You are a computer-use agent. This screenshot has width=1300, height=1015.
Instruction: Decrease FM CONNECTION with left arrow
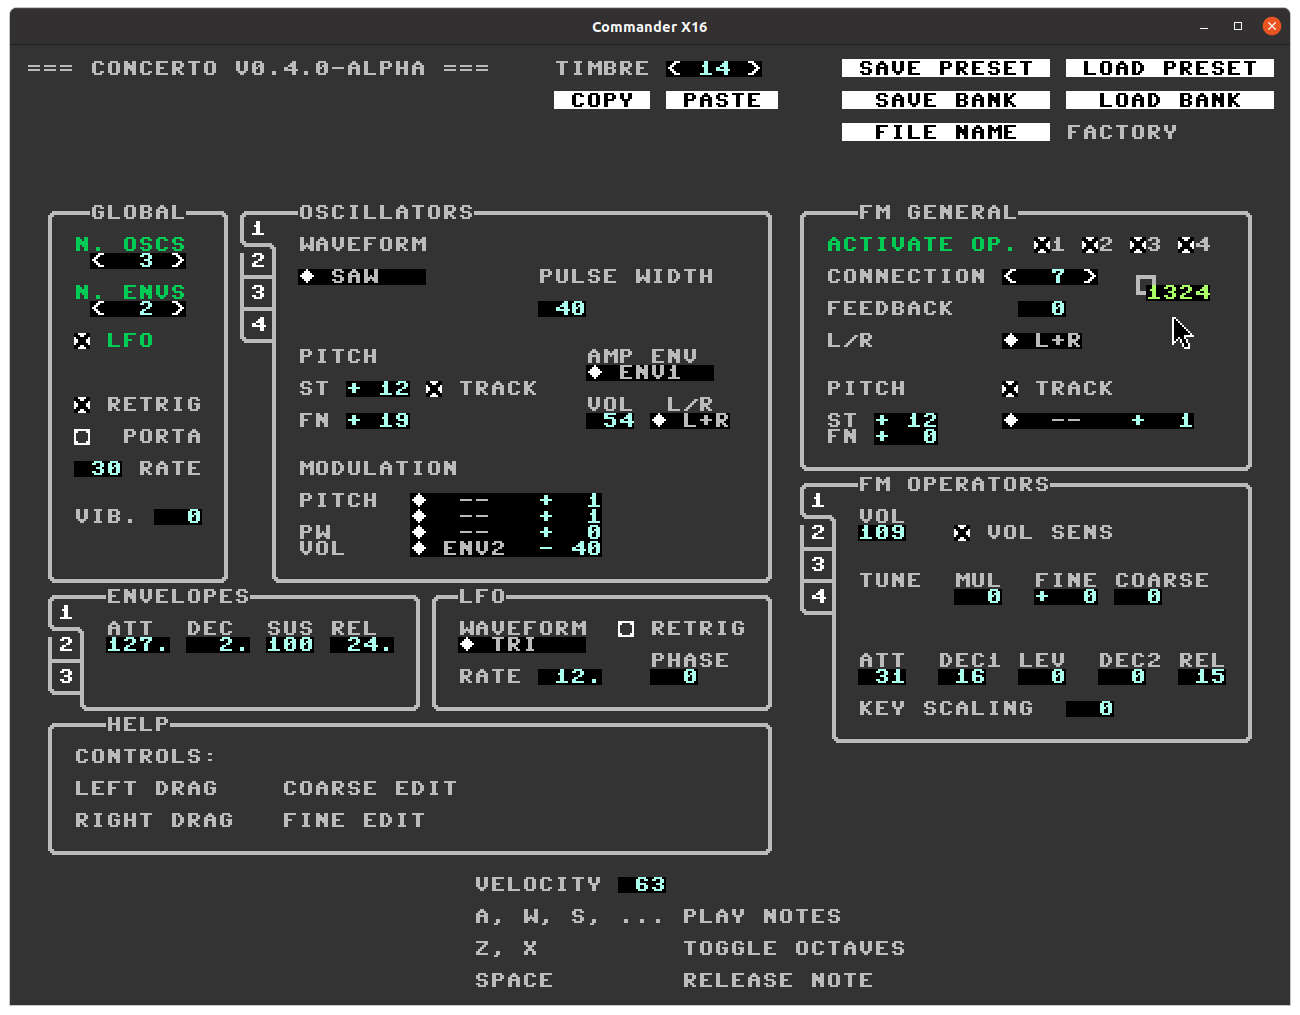click(x=1010, y=276)
